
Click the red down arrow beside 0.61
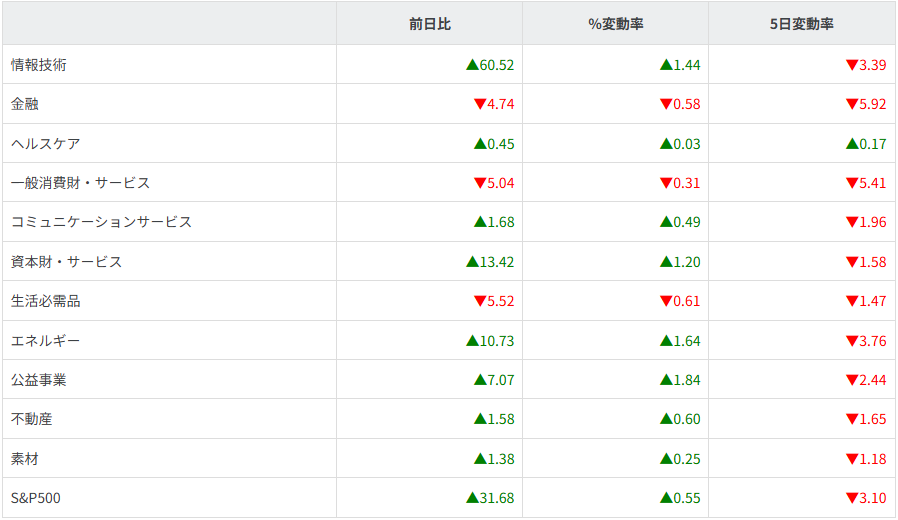(666, 301)
